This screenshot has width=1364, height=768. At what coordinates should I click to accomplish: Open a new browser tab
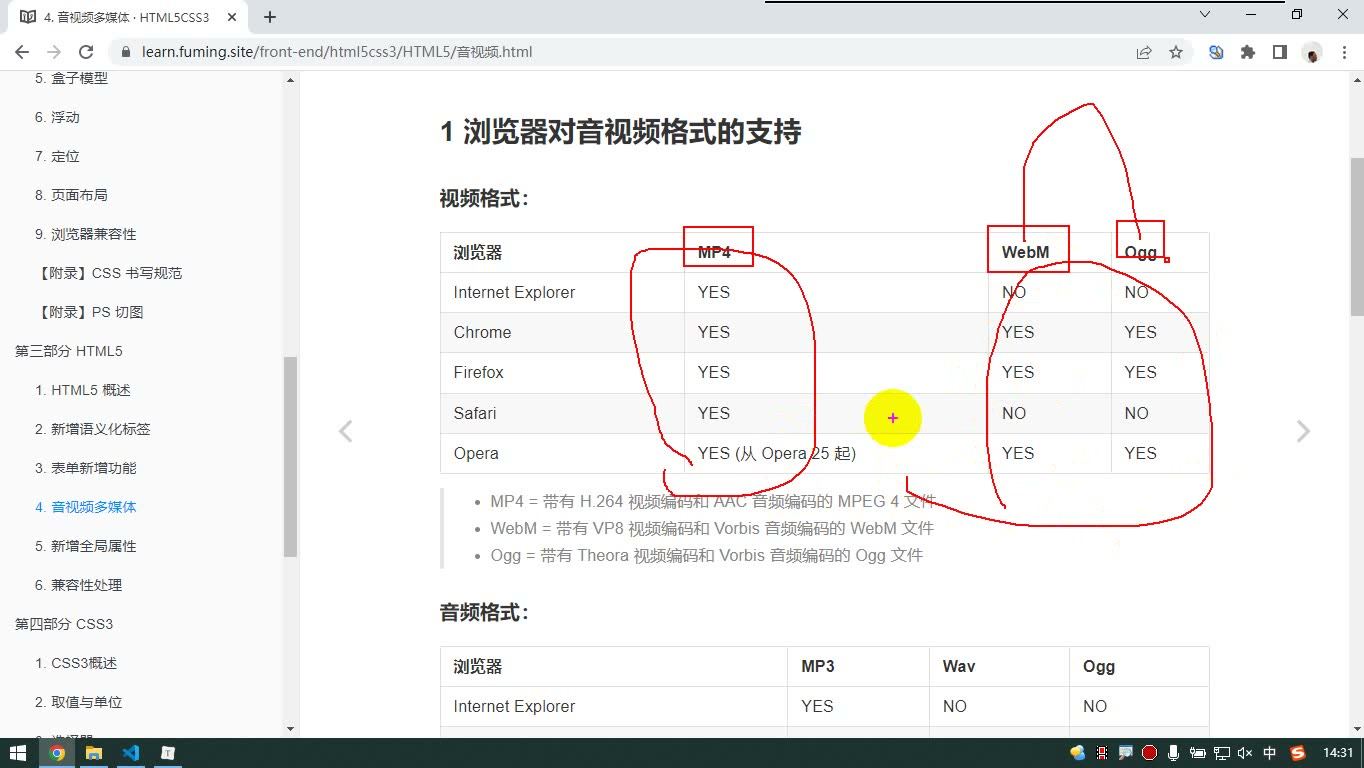pyautogui.click(x=270, y=16)
